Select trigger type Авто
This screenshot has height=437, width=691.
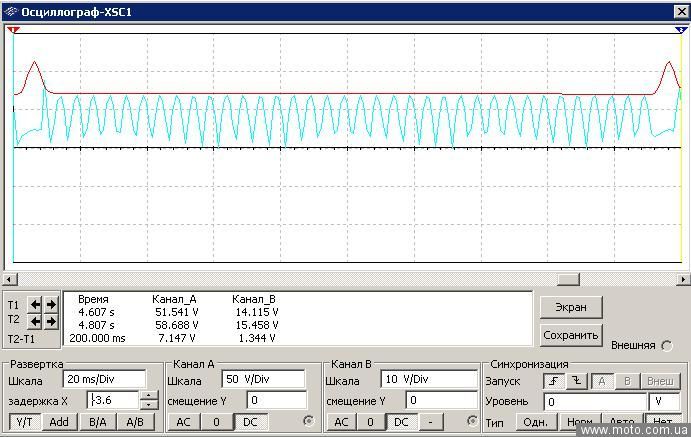622,422
